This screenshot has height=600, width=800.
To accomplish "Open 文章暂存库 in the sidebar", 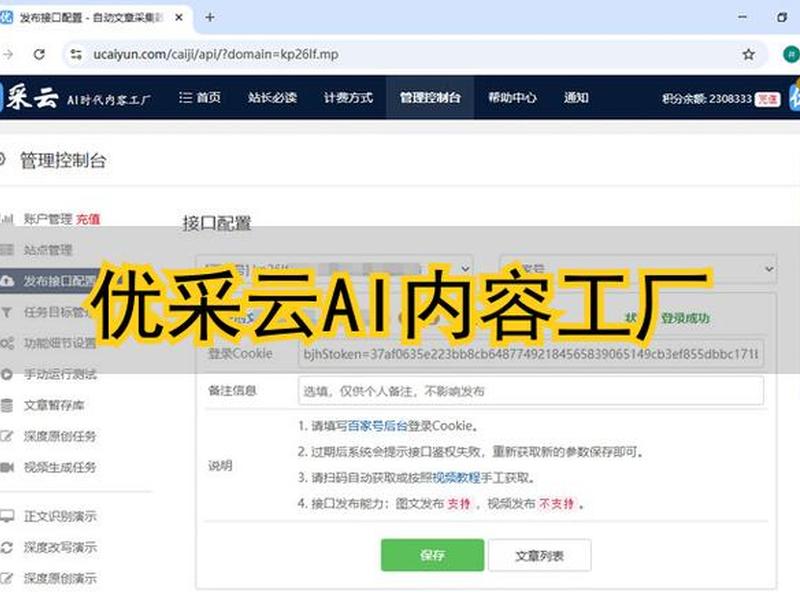I will (54, 406).
